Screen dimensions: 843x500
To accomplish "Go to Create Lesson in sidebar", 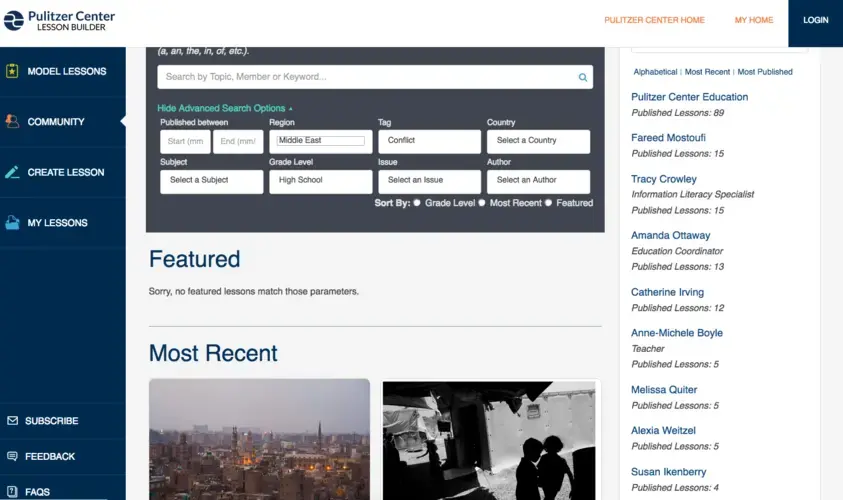I will coord(63,172).
